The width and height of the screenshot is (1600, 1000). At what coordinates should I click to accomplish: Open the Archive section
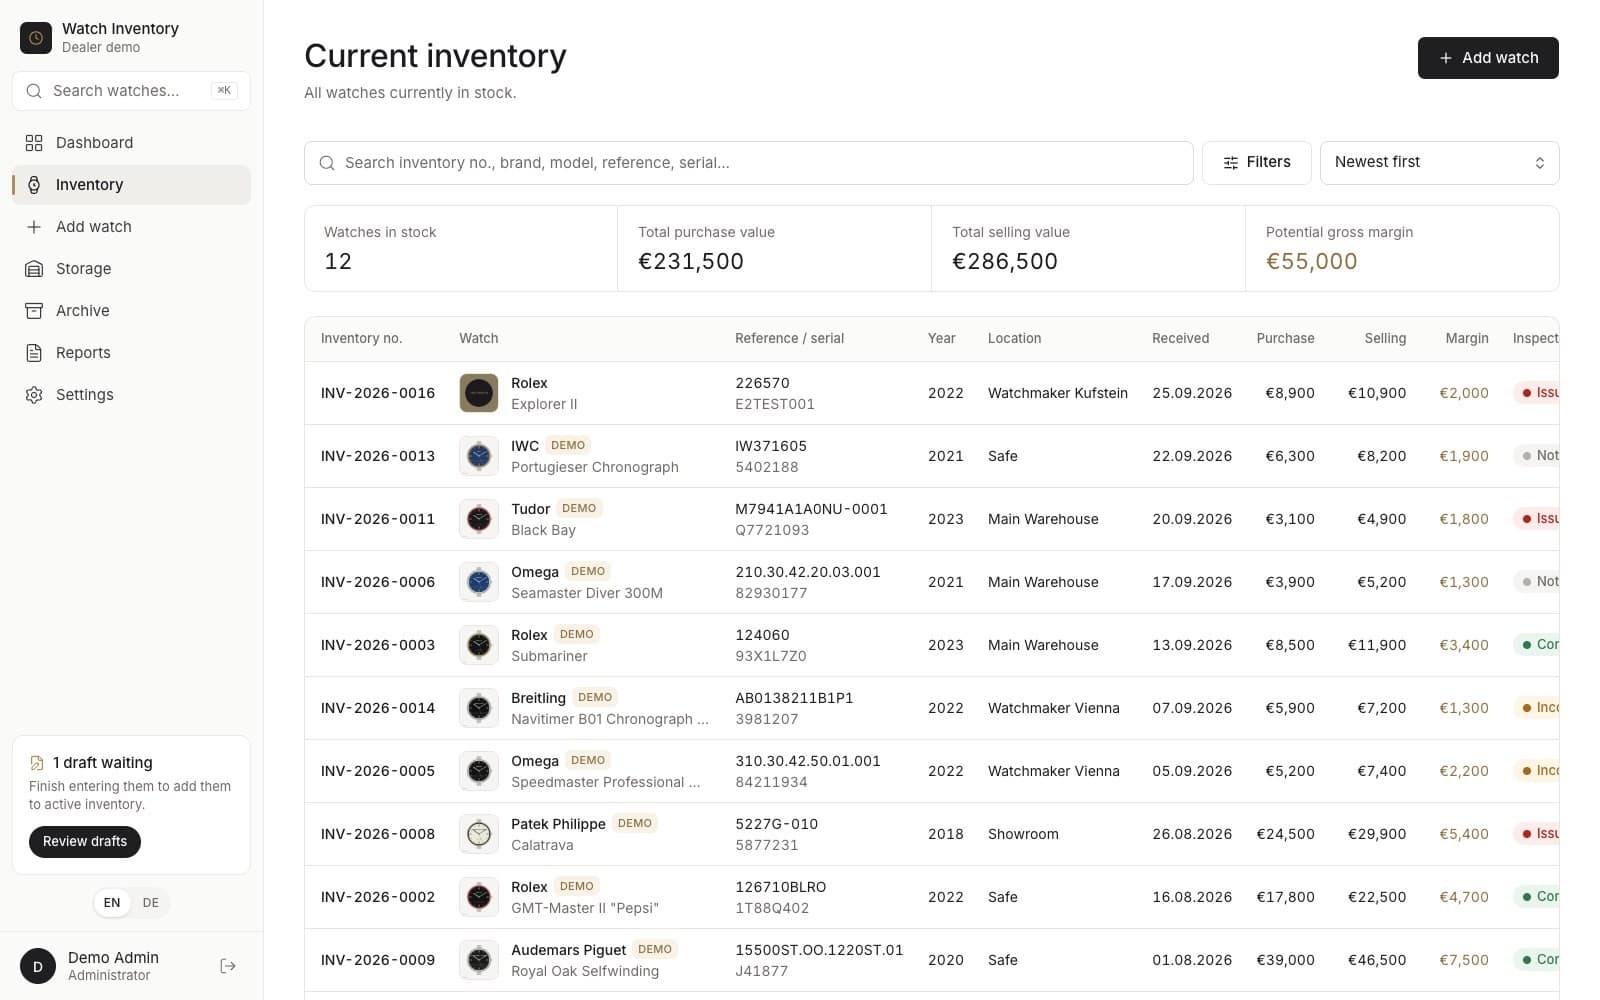pos(131,311)
